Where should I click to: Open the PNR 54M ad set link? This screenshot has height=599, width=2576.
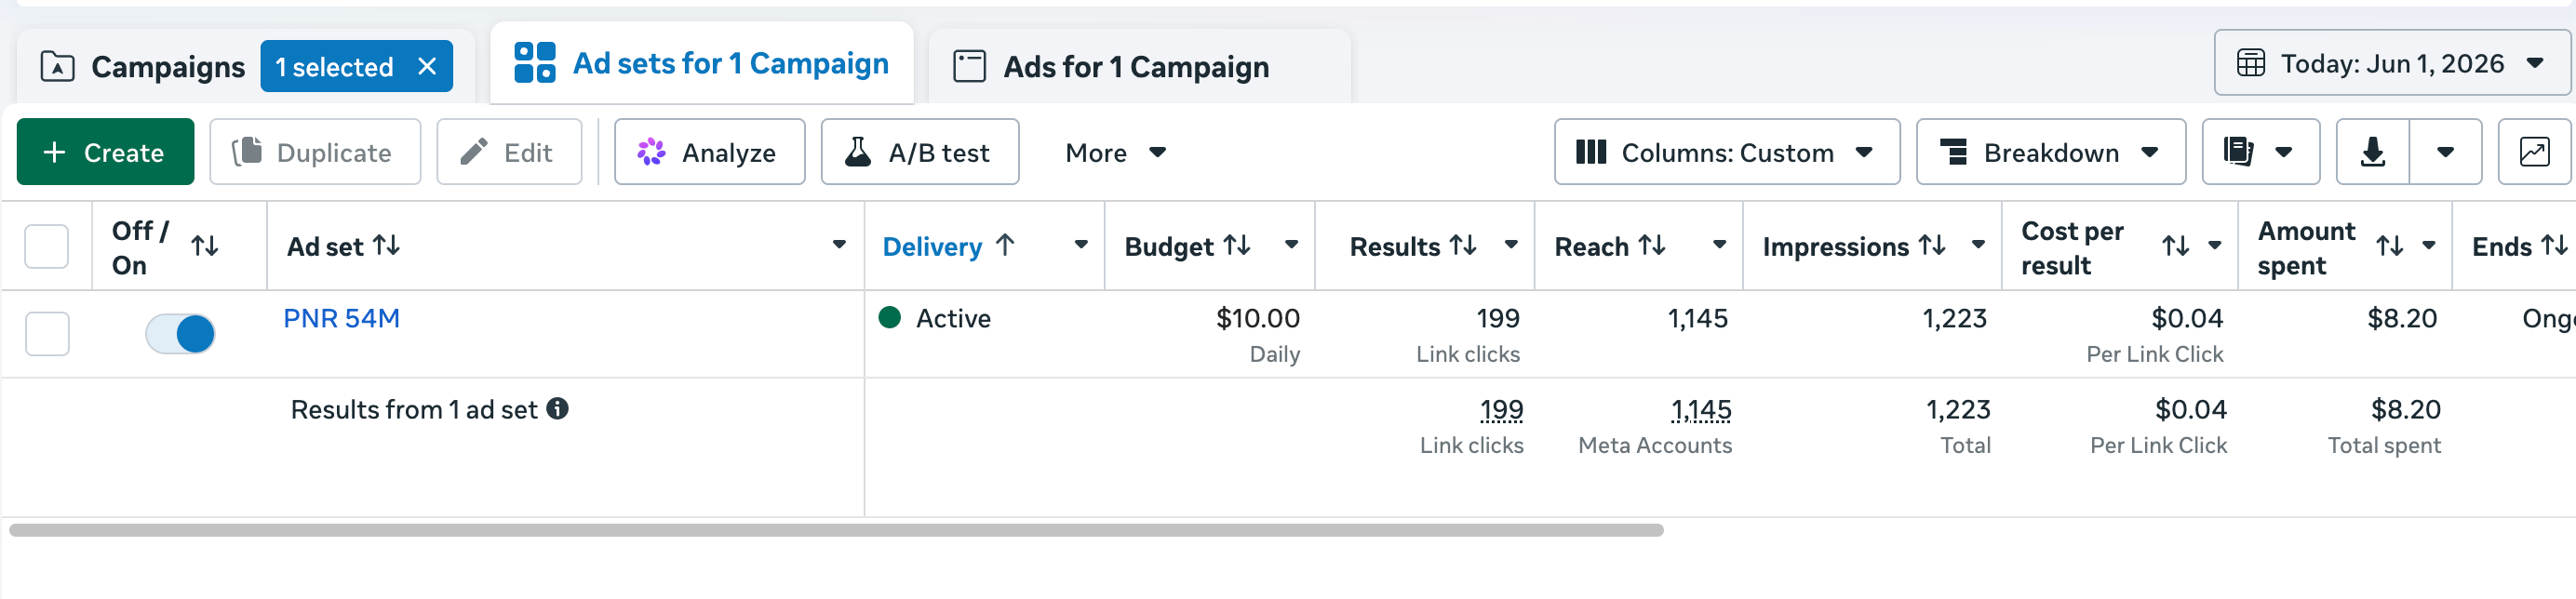pyautogui.click(x=341, y=319)
